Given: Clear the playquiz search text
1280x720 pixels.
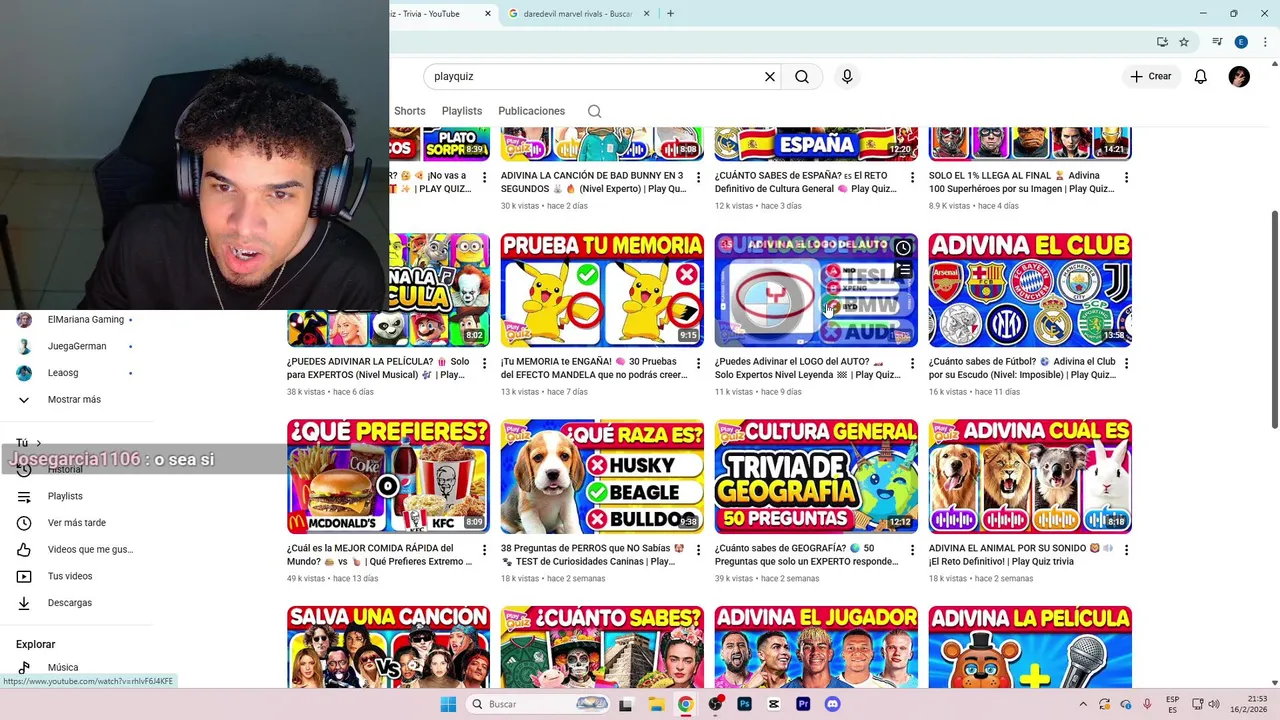Looking at the screenshot, I should point(770,77).
